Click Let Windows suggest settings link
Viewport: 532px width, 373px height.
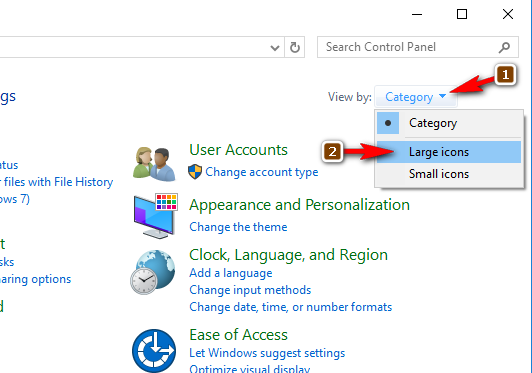click(x=267, y=353)
